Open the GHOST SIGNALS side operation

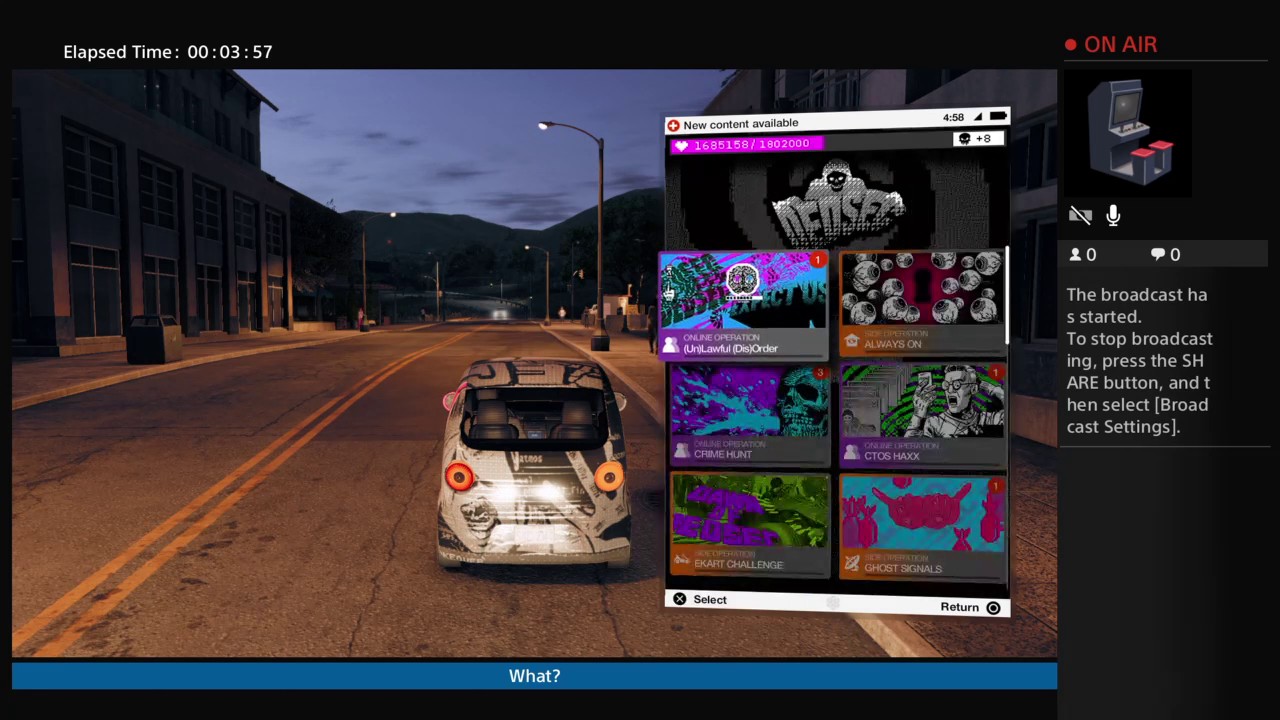pos(922,527)
